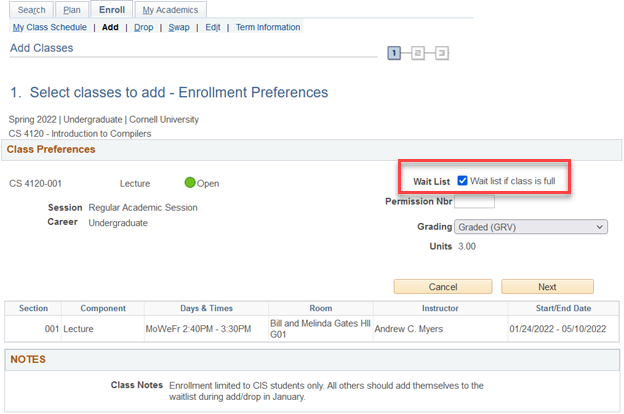
Task: Click the Edit enrollment link
Action: point(212,27)
